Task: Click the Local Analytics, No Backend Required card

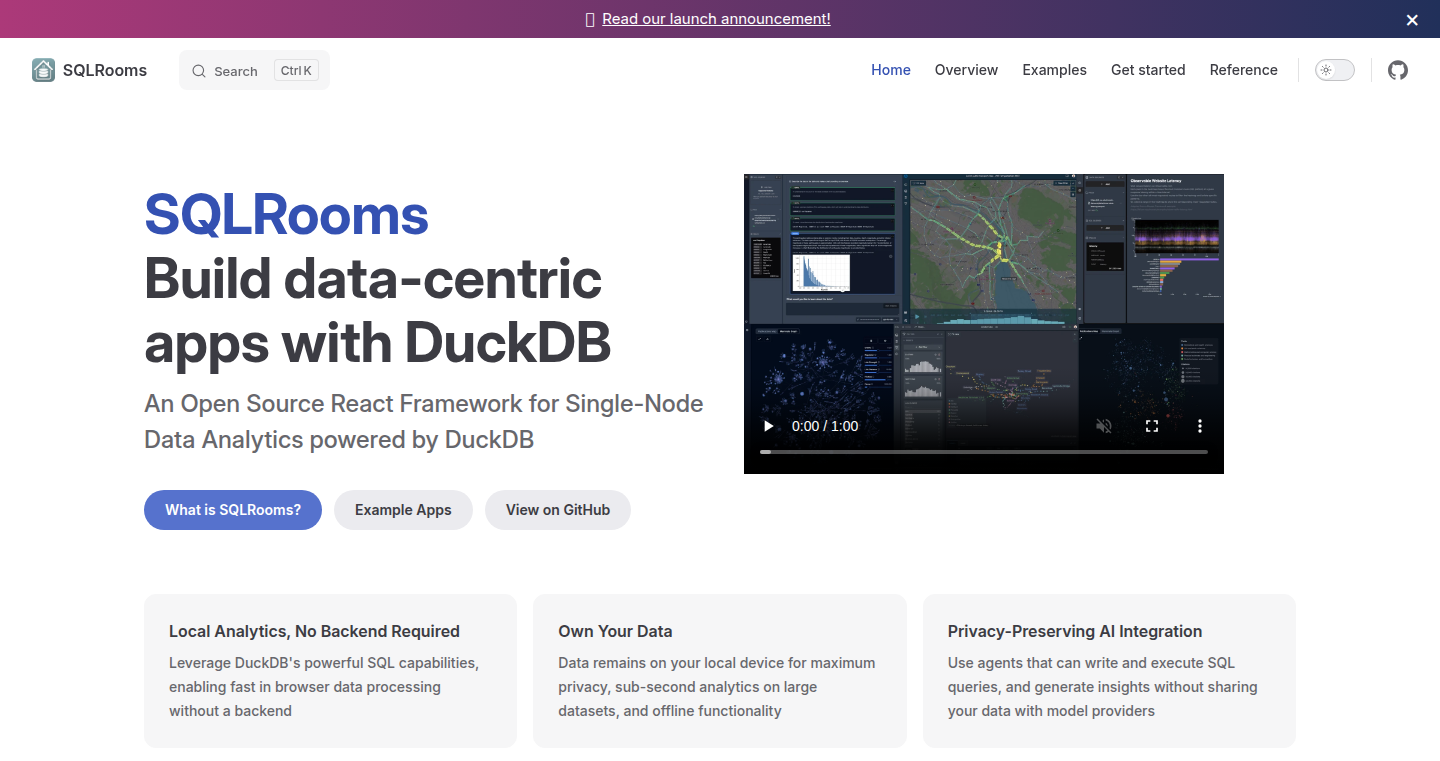Action: coord(330,671)
